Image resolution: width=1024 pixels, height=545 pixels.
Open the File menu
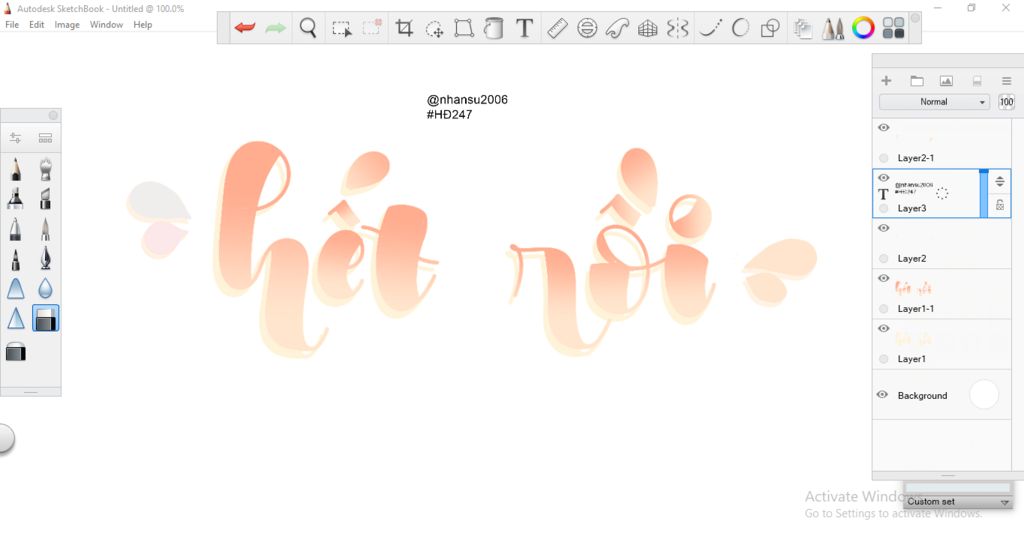(12, 25)
